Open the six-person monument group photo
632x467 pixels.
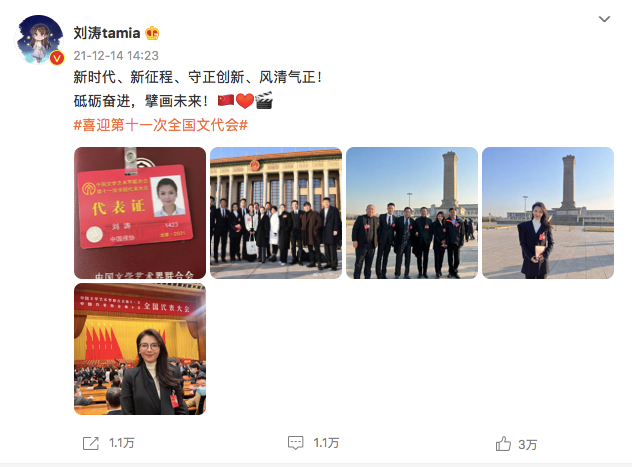click(x=412, y=213)
